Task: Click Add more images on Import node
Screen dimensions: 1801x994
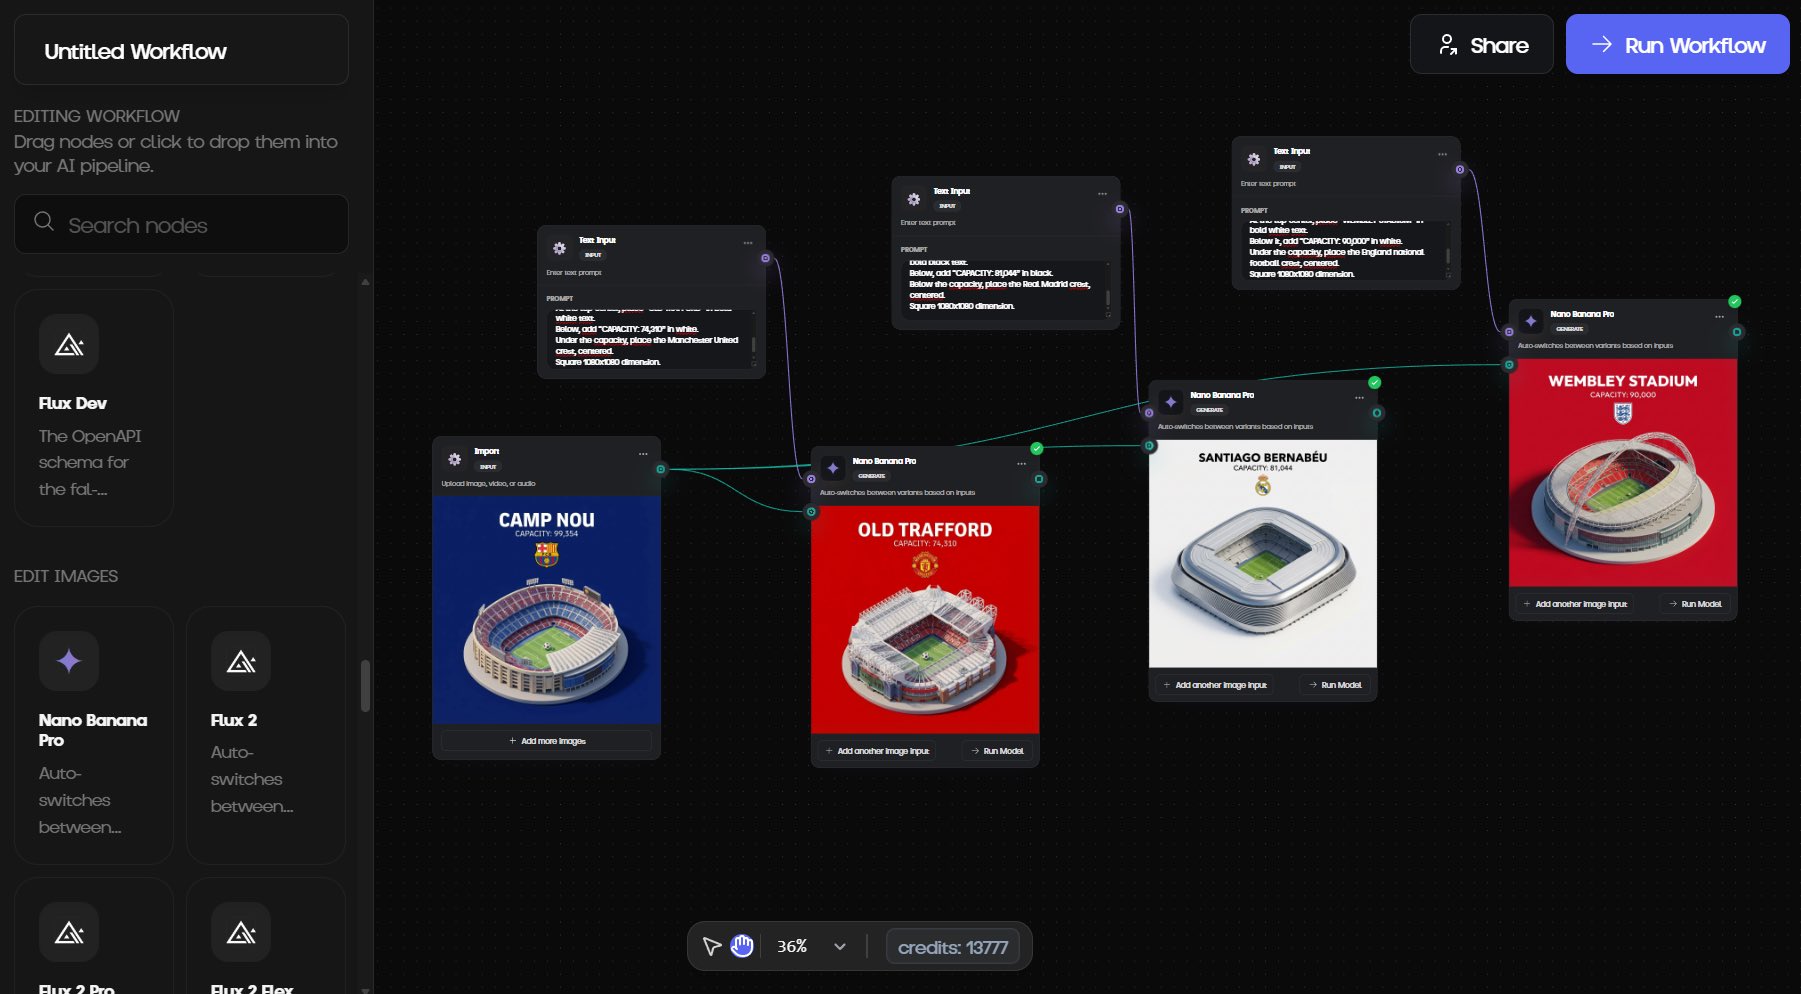Action: [546, 741]
